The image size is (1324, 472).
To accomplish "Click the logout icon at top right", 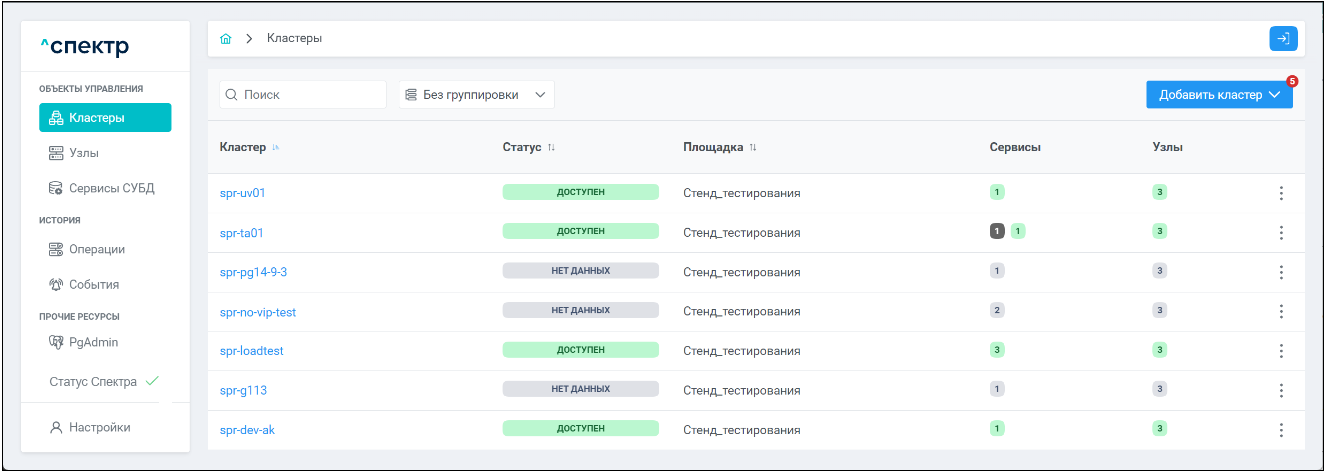I will click(1283, 39).
